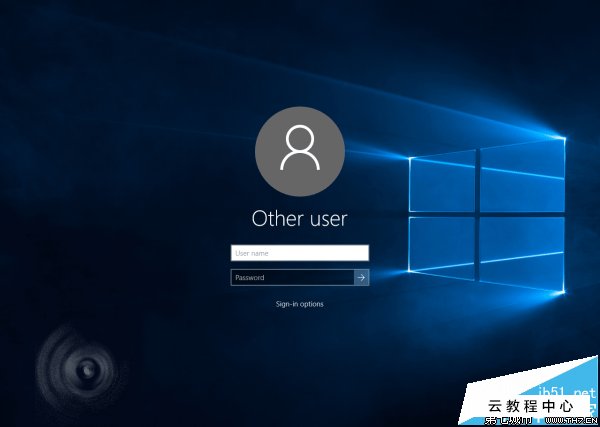Screen dimensions: 600x427
Task: Click the User name input field
Action: pos(300,253)
